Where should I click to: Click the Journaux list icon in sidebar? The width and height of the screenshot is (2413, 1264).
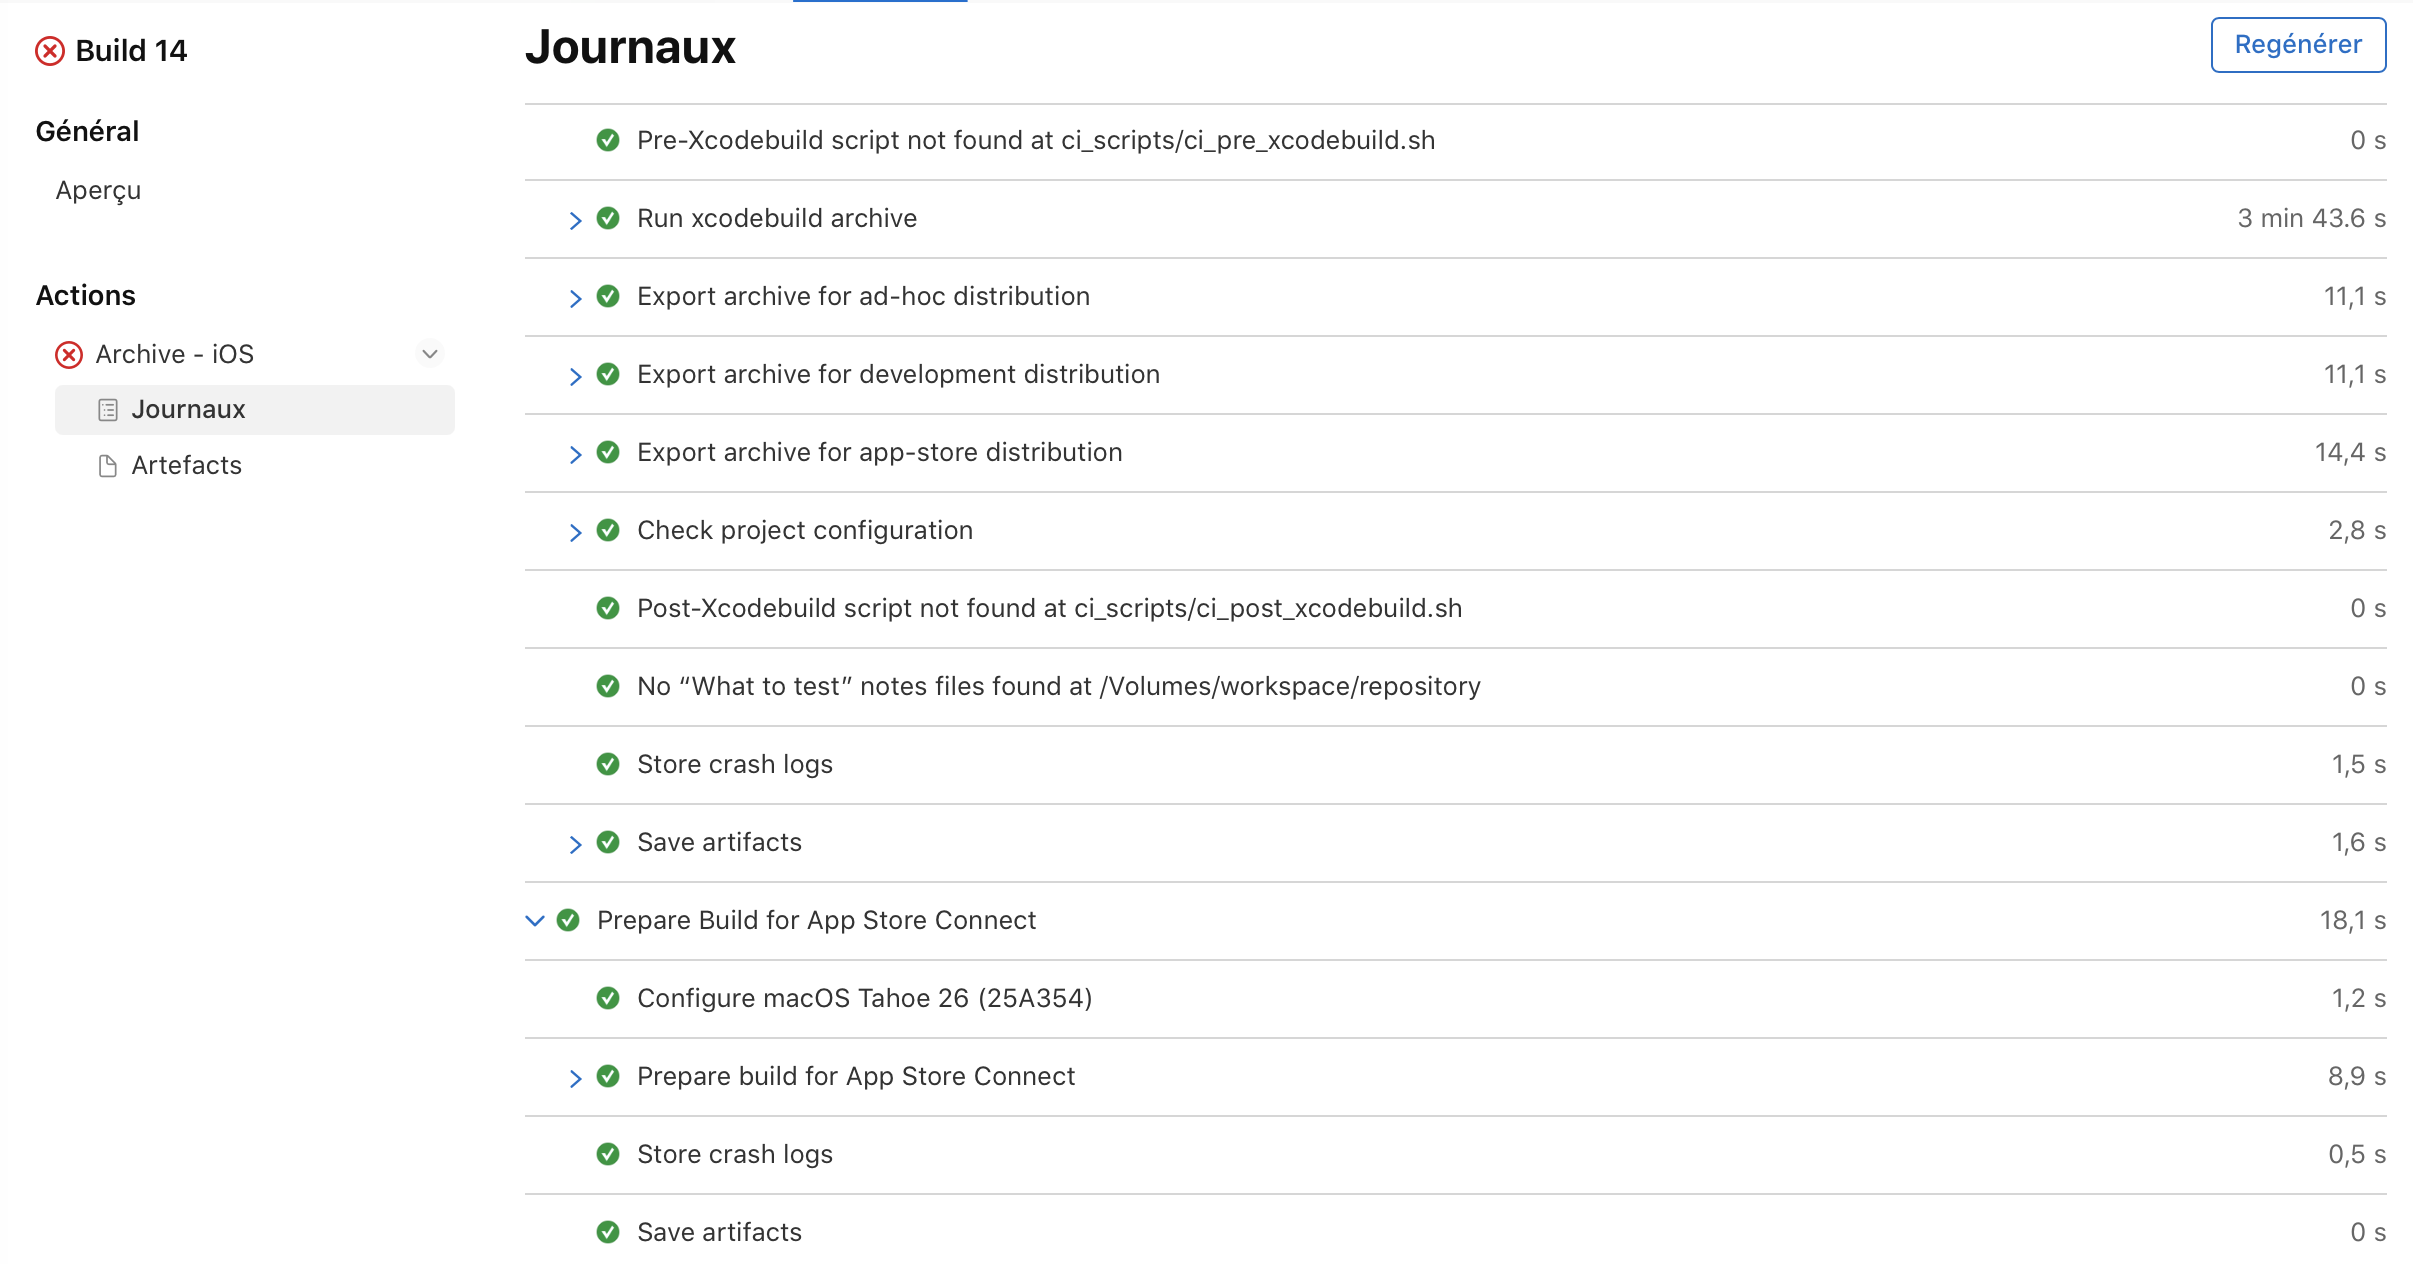pyautogui.click(x=108, y=410)
